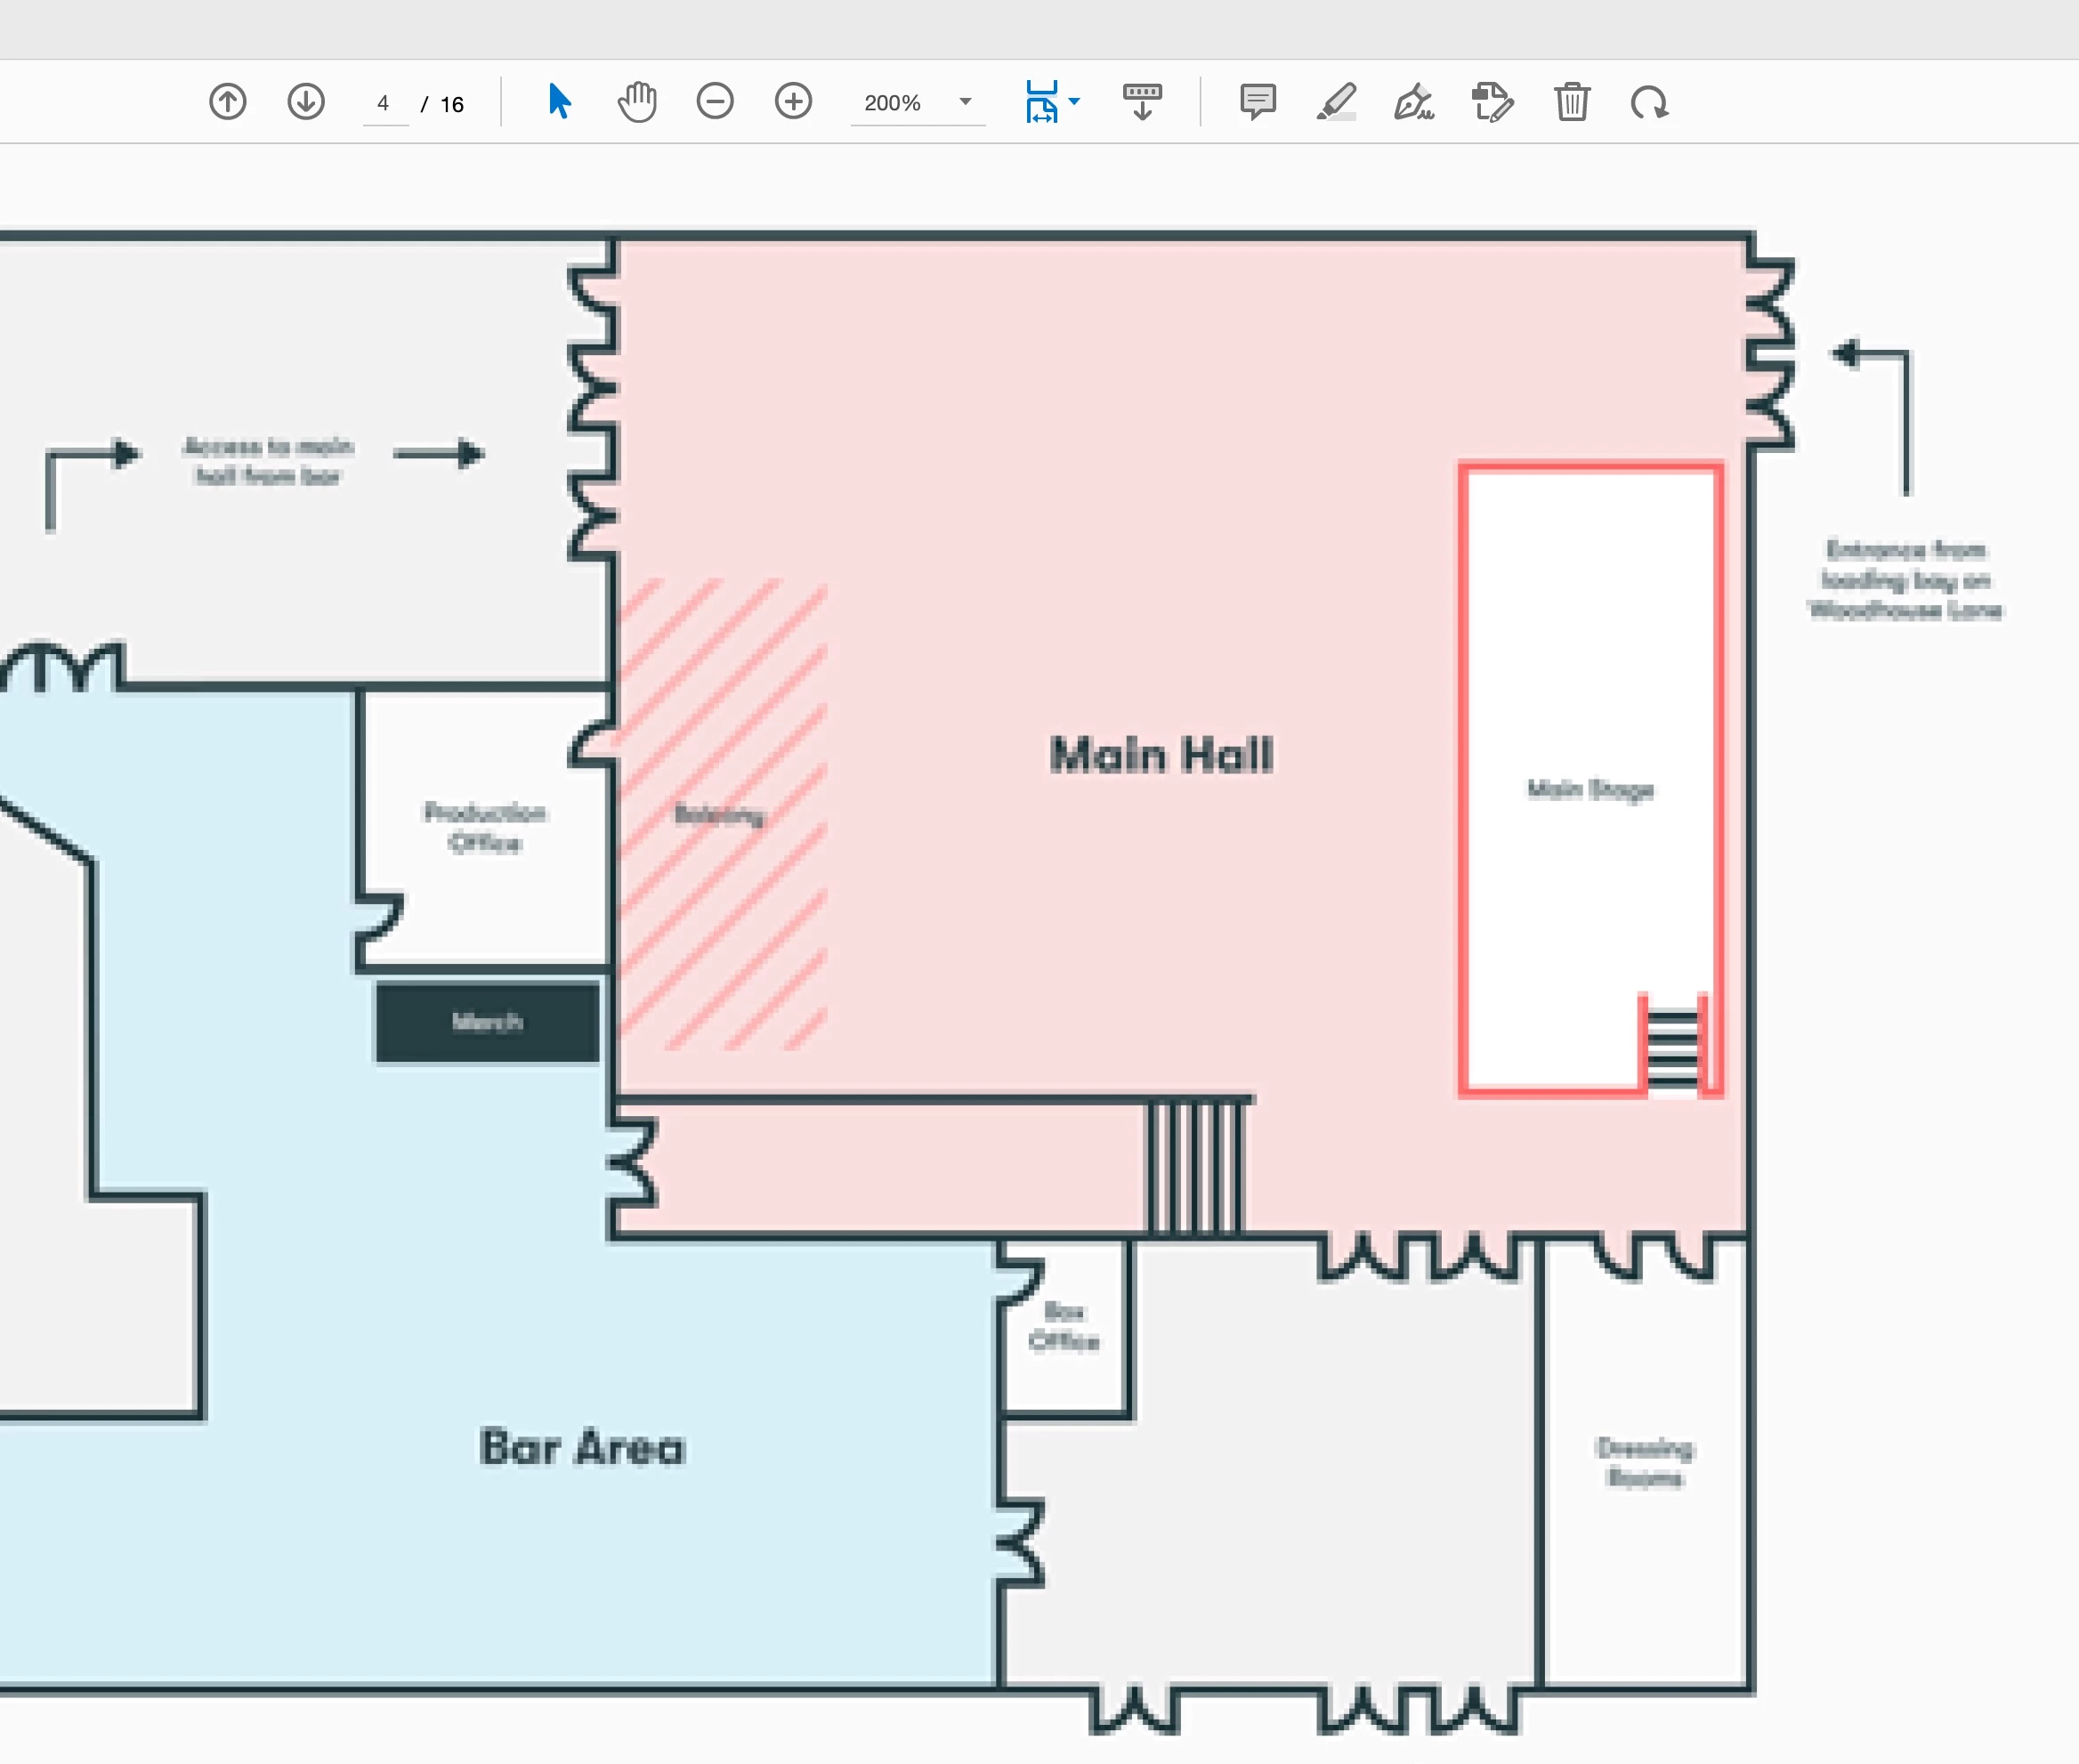Click the edit and export icon
This screenshot has height=1764, width=2079.
[x=1493, y=102]
